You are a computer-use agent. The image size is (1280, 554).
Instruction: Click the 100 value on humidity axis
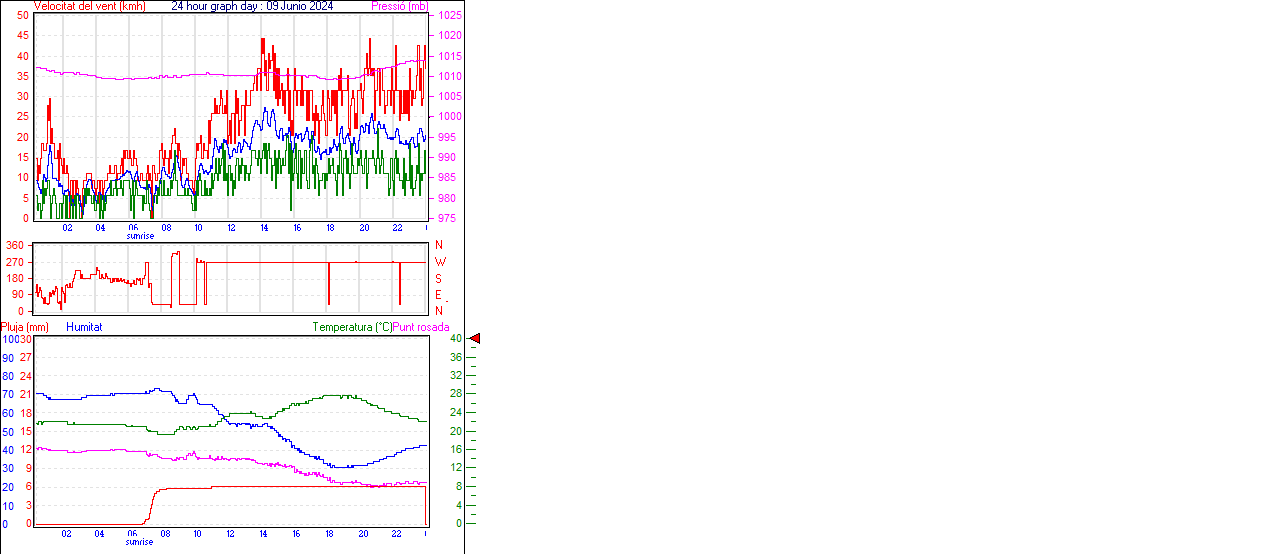tap(8, 339)
